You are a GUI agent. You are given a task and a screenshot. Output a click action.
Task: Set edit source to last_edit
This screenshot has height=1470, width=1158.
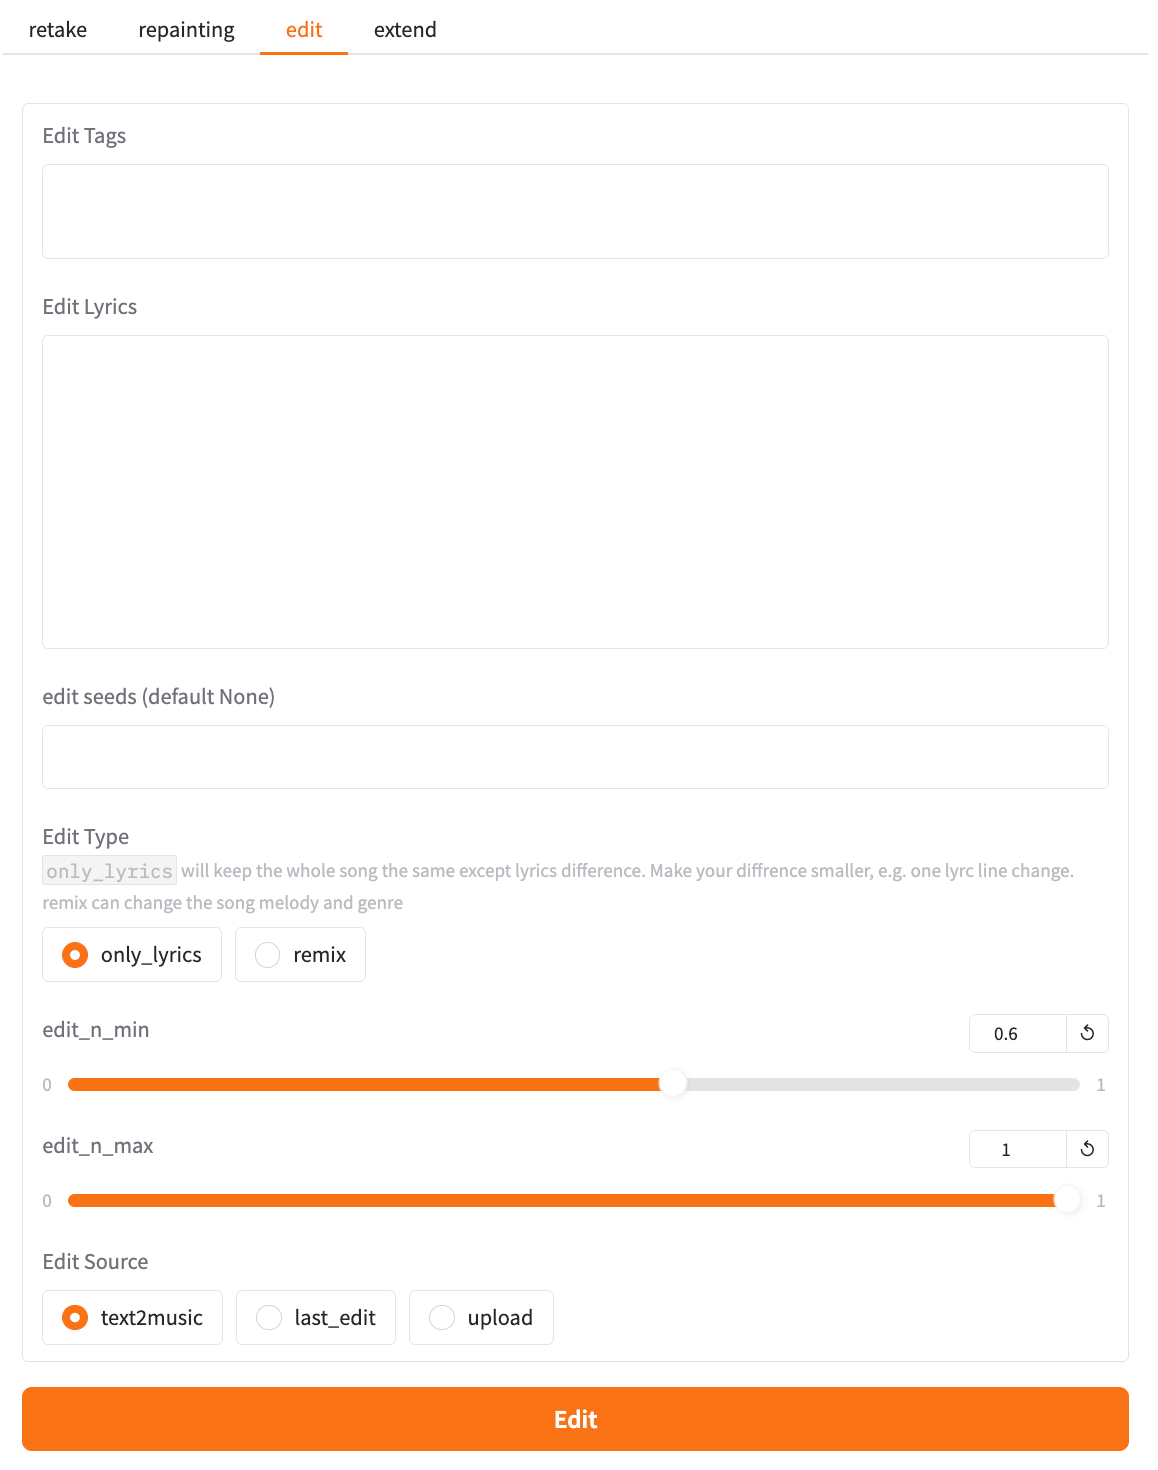coord(269,1318)
